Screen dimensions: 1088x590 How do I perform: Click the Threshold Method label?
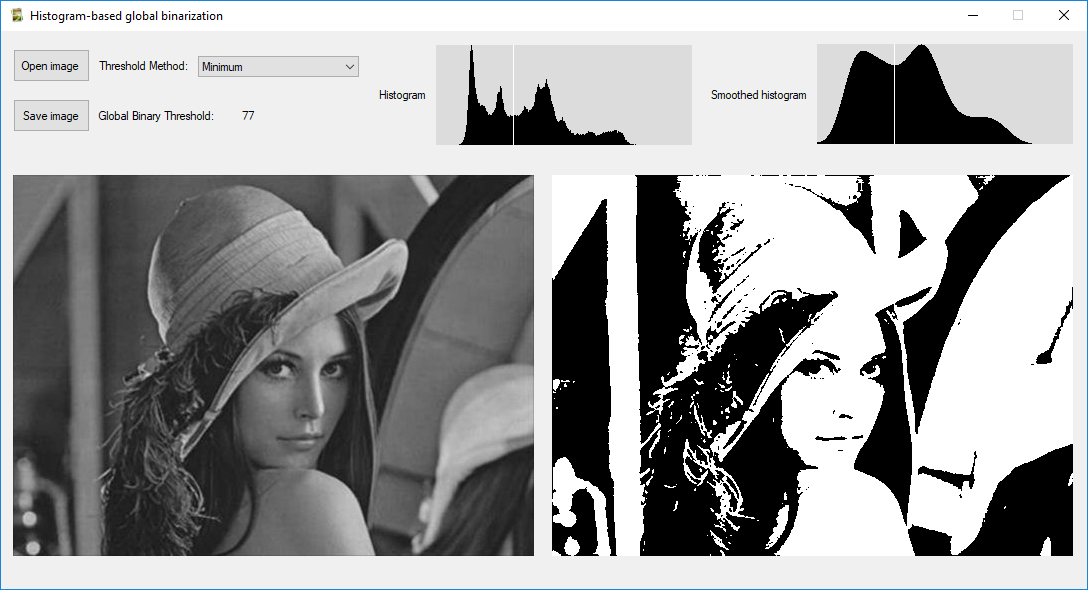[144, 66]
